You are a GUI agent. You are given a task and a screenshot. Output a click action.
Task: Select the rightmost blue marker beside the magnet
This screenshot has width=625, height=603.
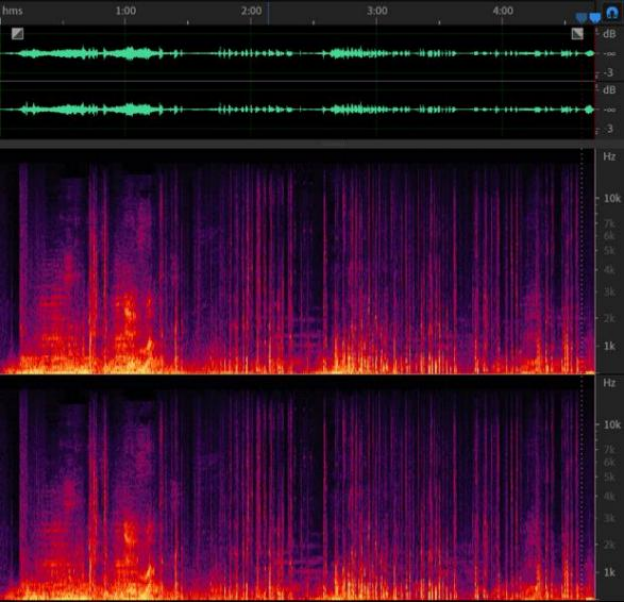click(x=596, y=18)
